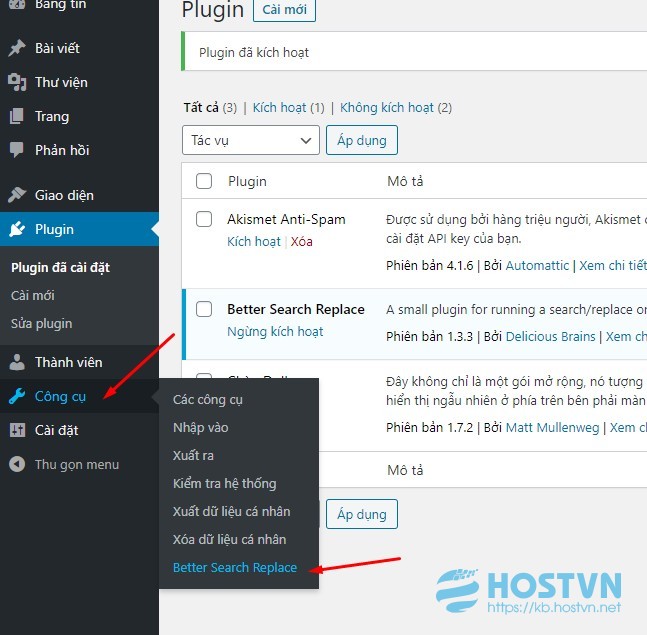The width and height of the screenshot is (647, 635).
Task: Open the Delicious Brains author link
Action: click(550, 336)
